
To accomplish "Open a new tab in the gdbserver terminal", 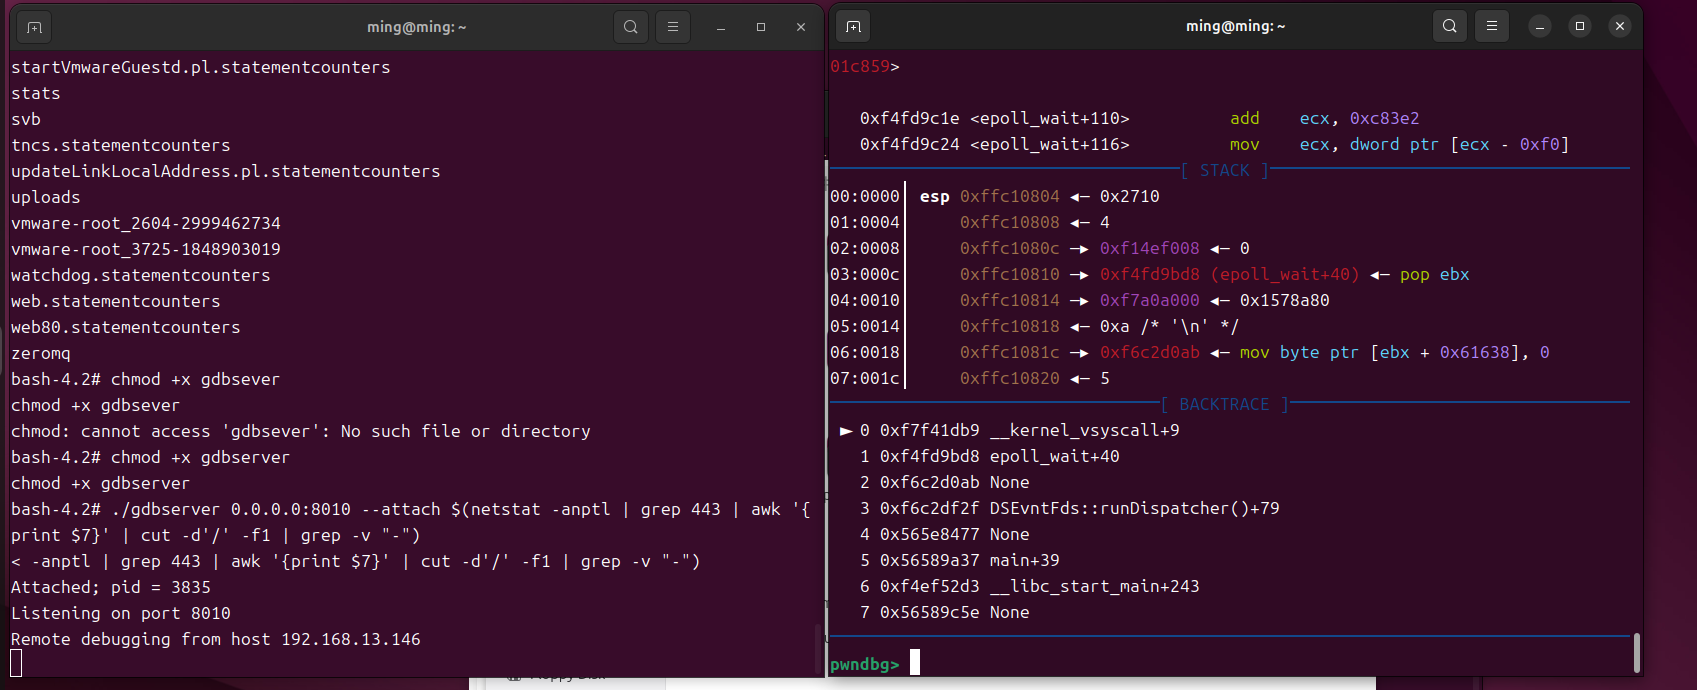I will click(34, 27).
